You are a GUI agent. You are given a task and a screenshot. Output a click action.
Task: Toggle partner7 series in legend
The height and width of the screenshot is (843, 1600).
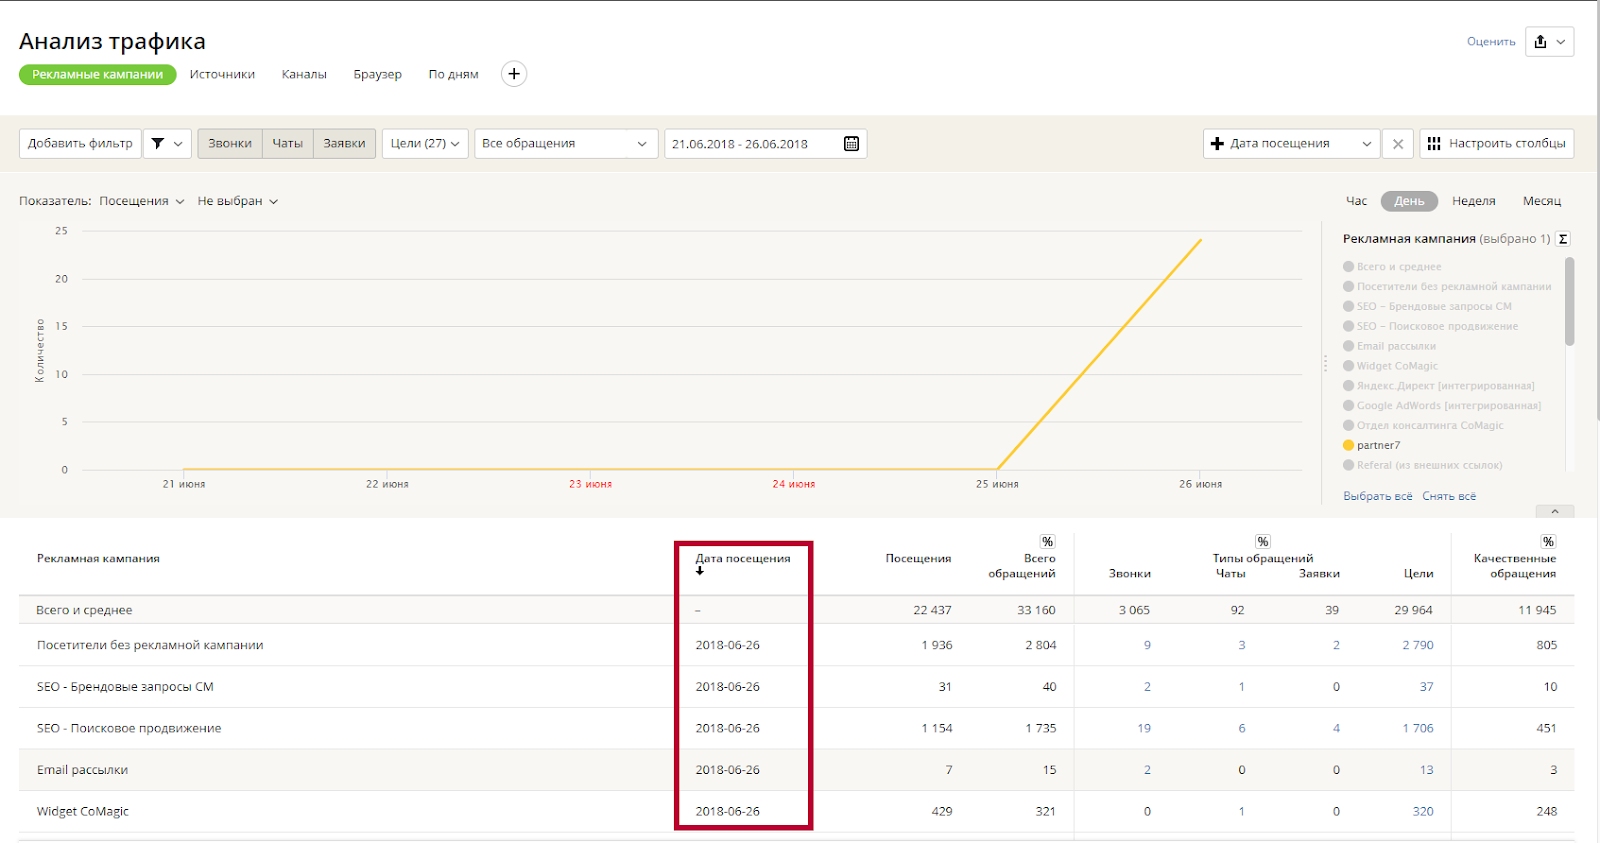pos(1372,446)
